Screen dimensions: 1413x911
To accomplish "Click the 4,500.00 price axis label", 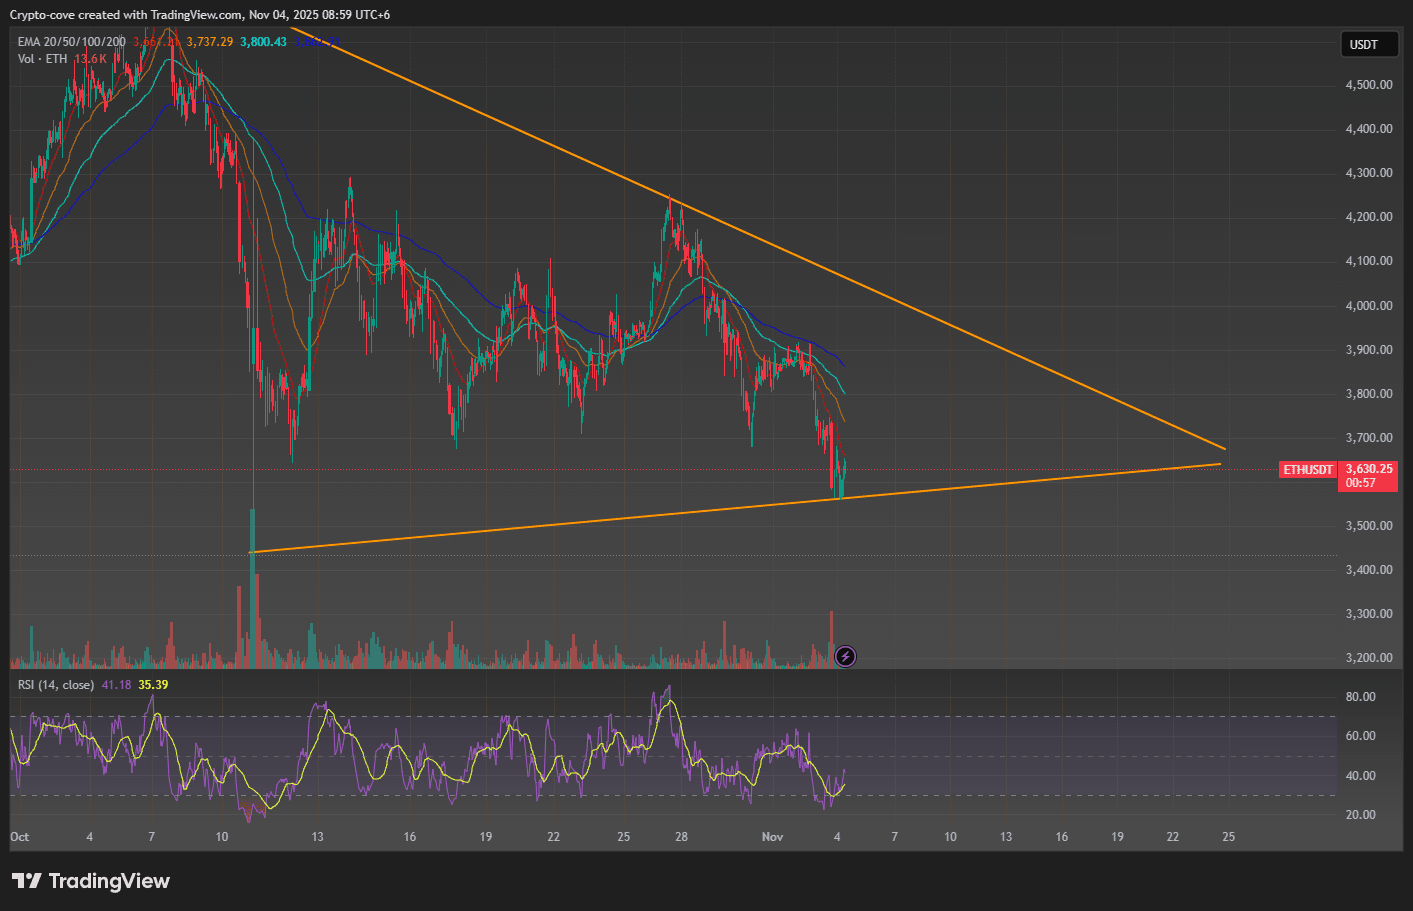I will (1369, 85).
